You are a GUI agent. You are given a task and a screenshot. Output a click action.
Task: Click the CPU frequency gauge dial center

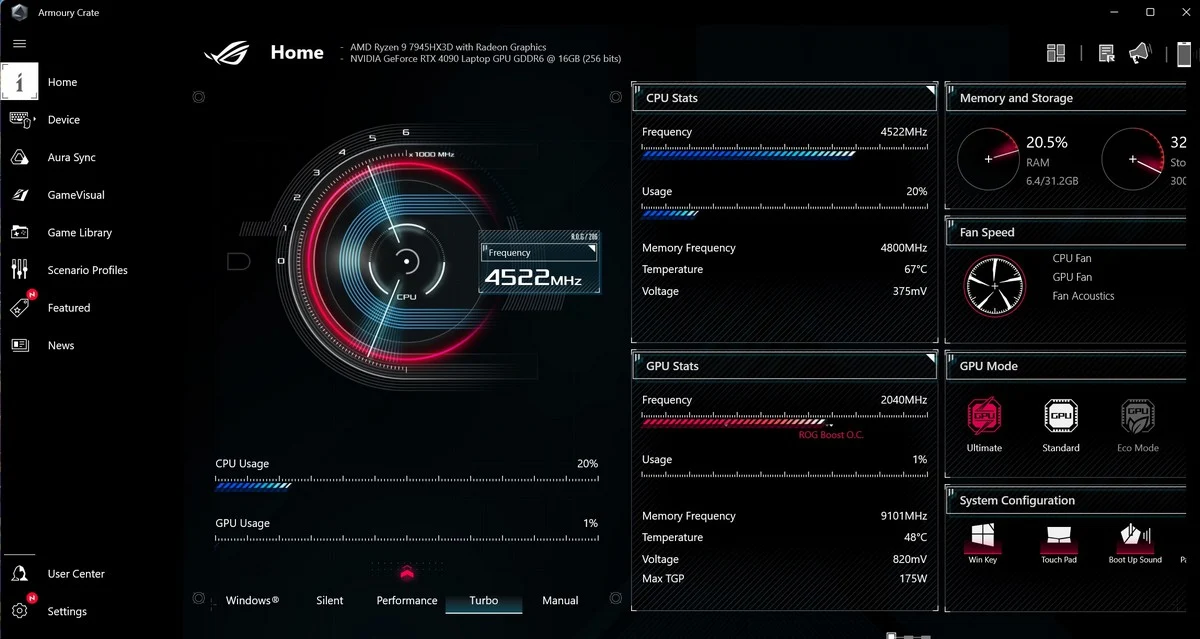tap(406, 262)
